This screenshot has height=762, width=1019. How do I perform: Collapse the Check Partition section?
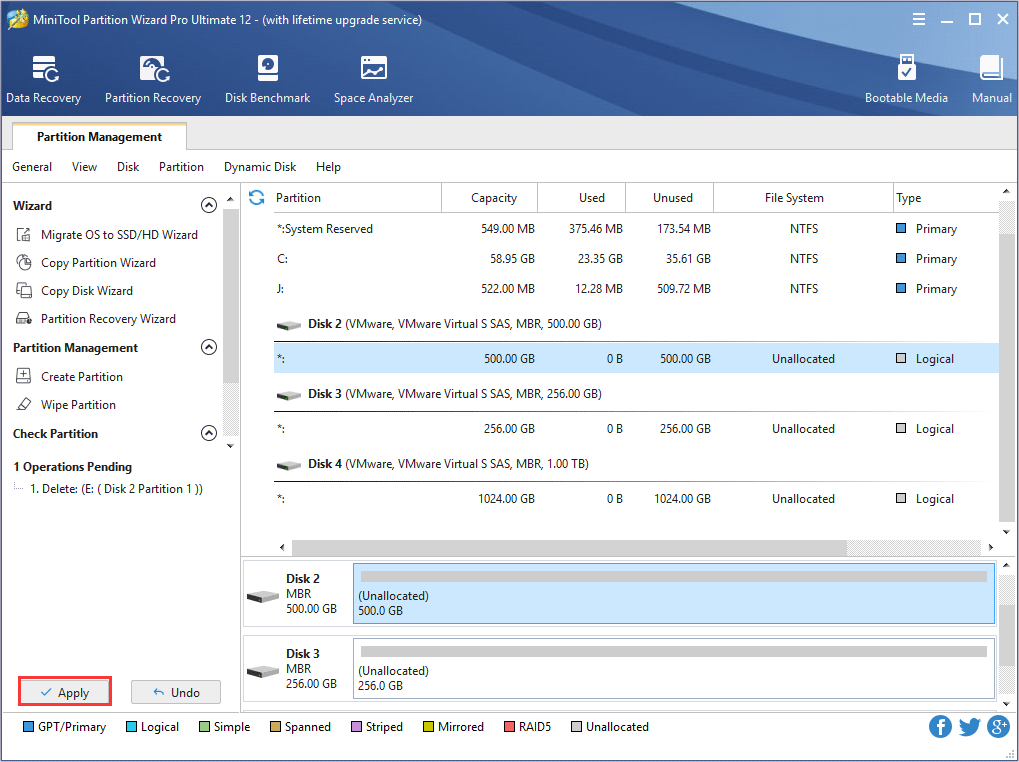coord(209,433)
